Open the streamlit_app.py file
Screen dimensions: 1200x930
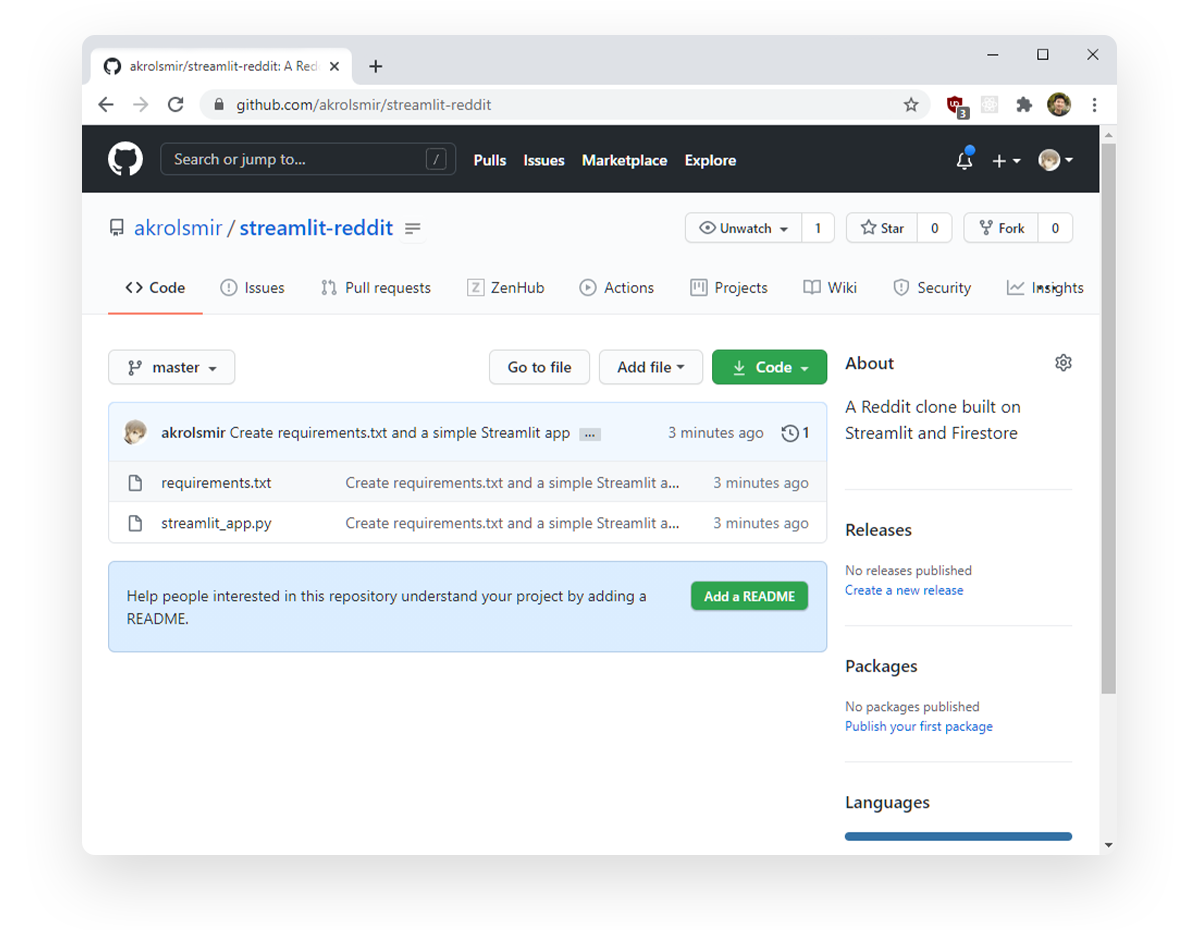point(216,523)
